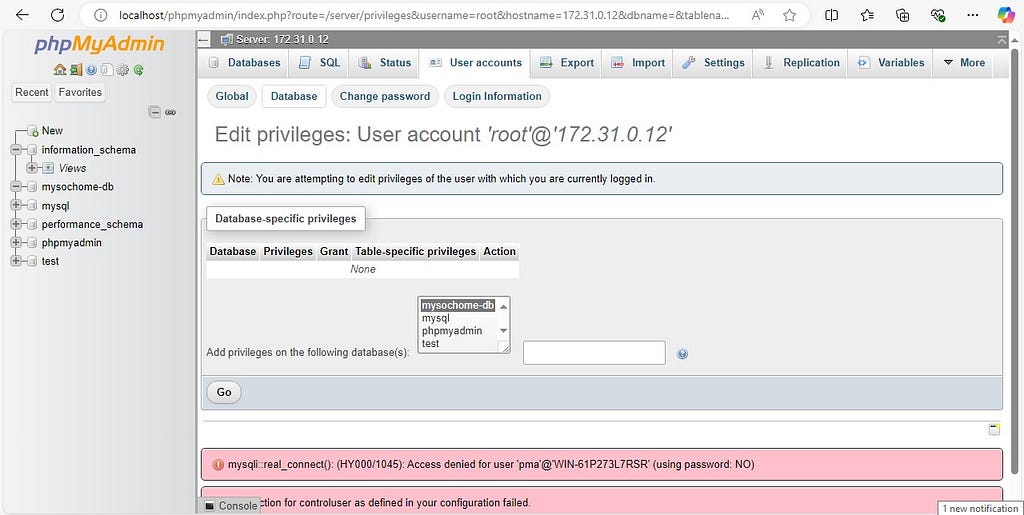1024x515 pixels.
Task: Click the phpmyadmin database icon in tree
Action: 32,243
